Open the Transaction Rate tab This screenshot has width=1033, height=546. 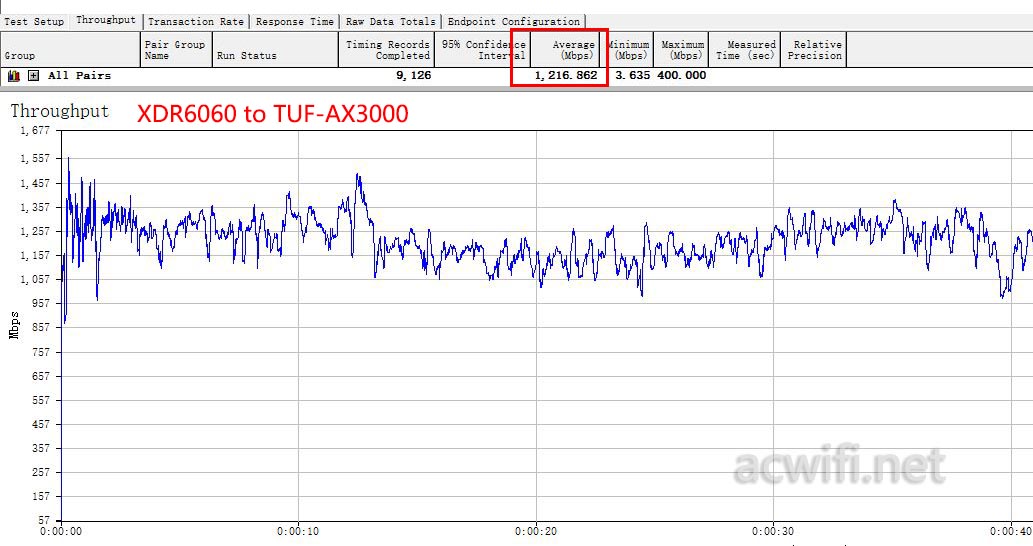tap(196, 22)
